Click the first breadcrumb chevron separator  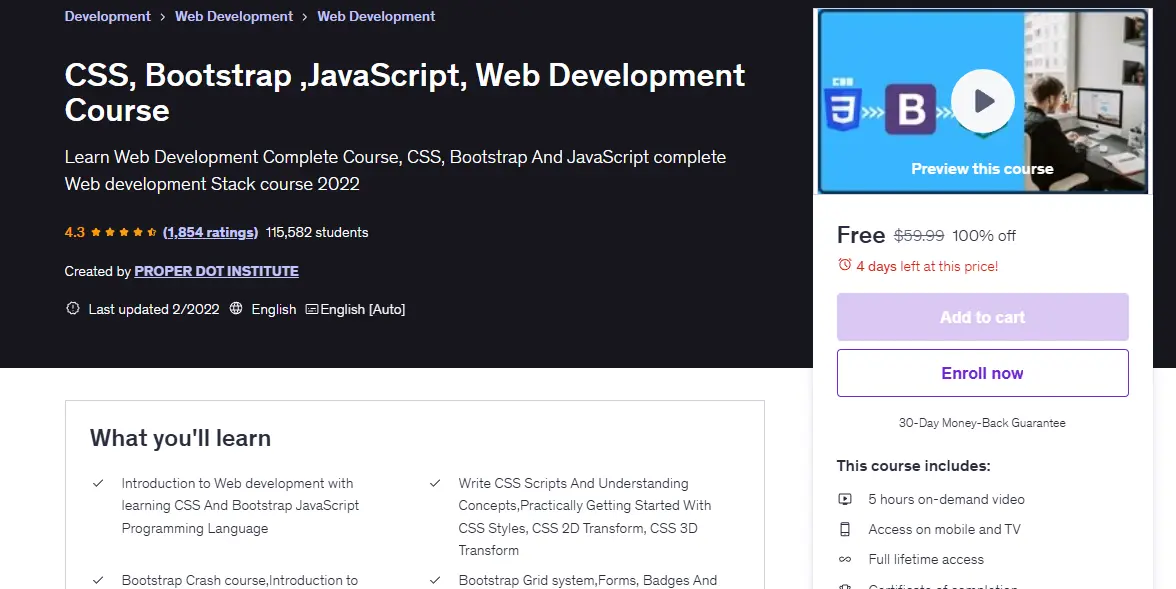click(163, 17)
